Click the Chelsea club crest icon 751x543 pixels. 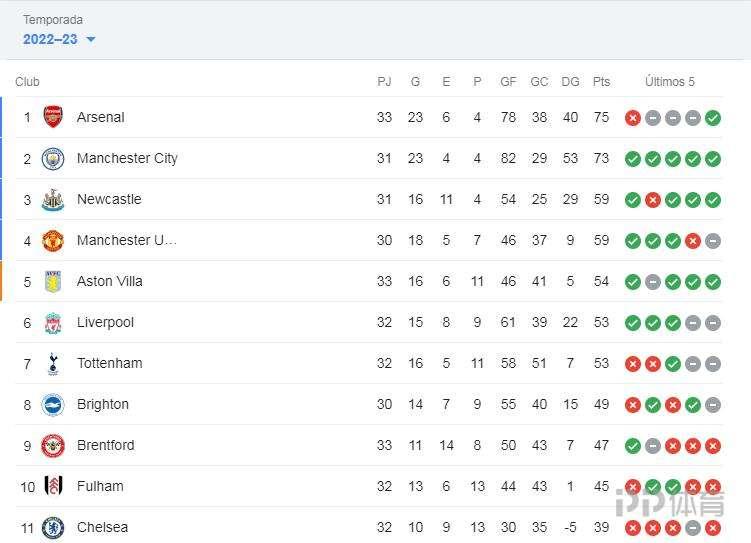tap(53, 527)
